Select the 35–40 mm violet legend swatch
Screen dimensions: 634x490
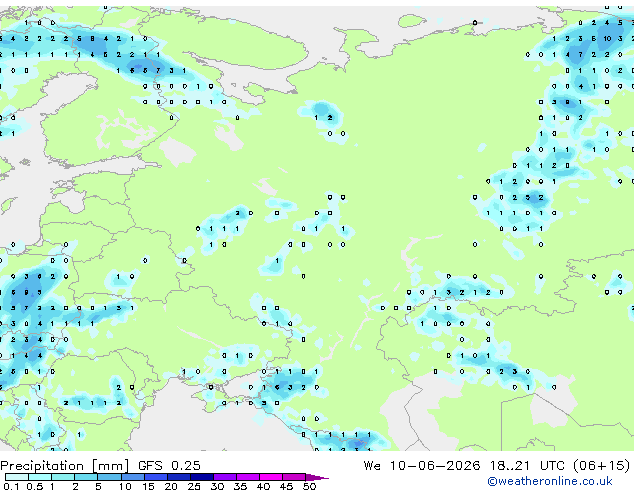pos(248,477)
